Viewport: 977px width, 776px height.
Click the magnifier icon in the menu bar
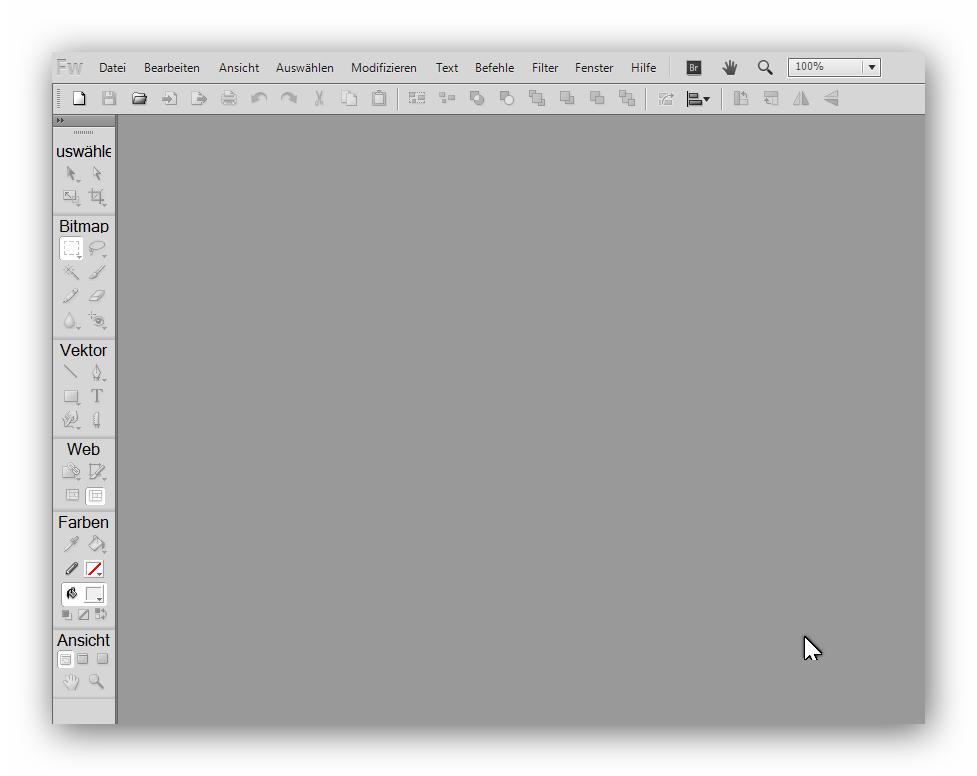pyautogui.click(x=765, y=67)
